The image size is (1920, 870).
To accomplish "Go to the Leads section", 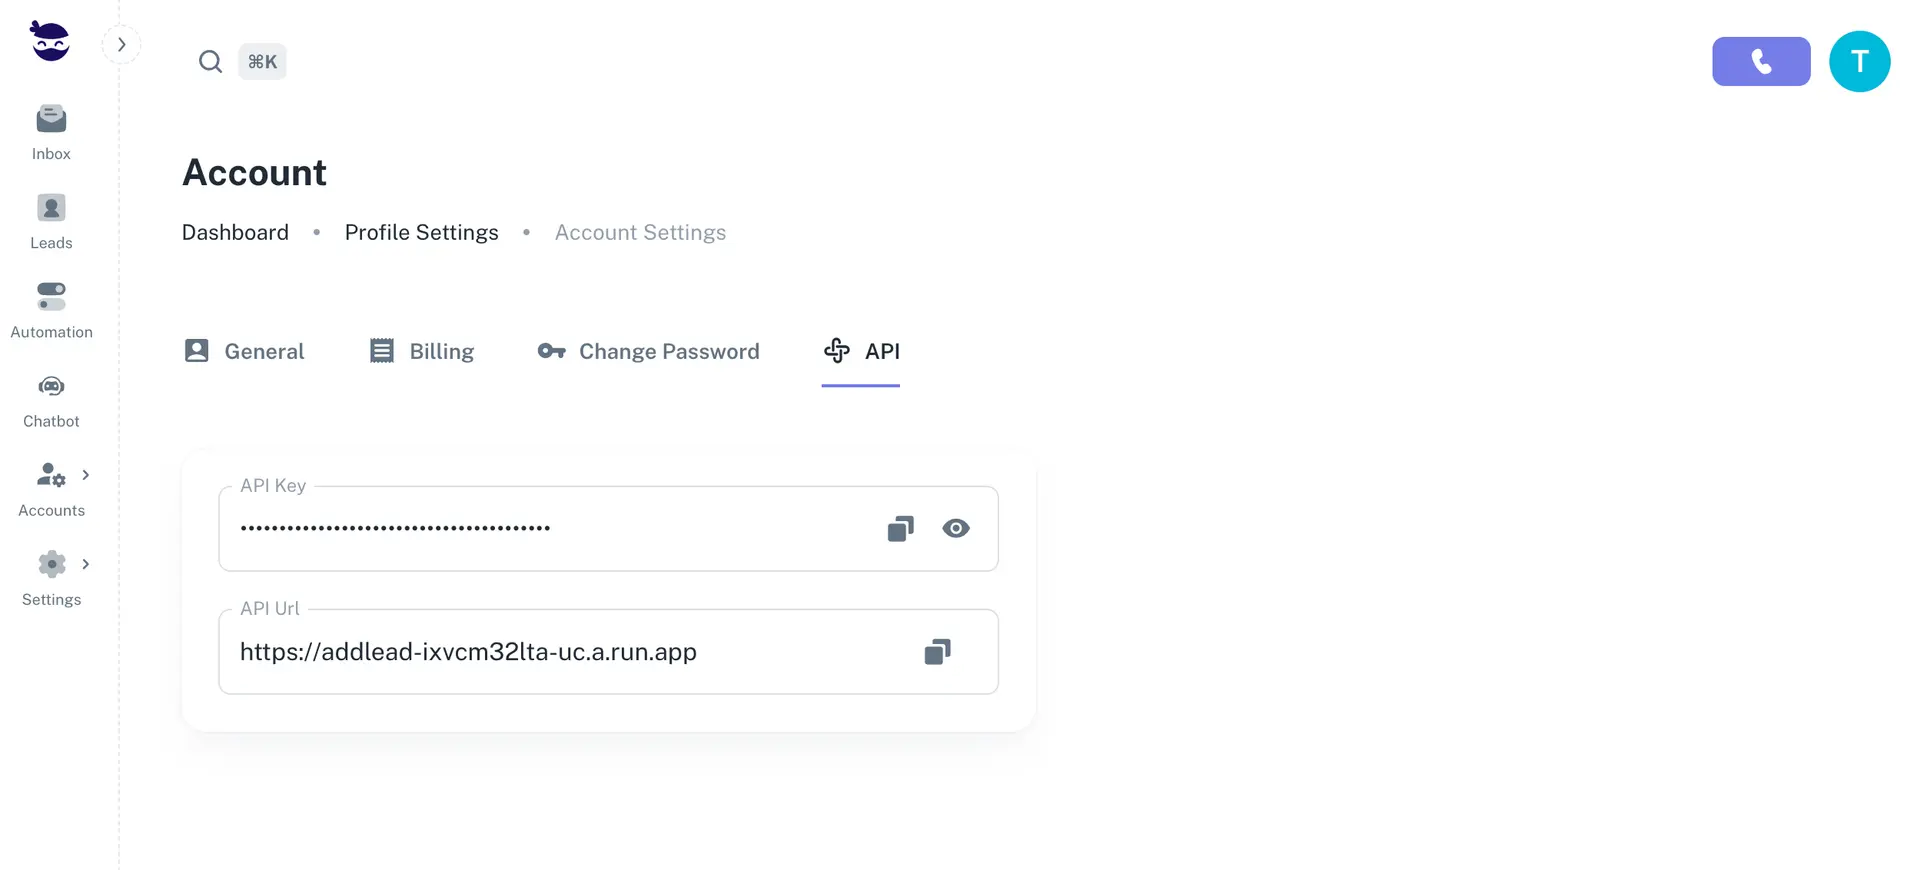I will point(51,221).
